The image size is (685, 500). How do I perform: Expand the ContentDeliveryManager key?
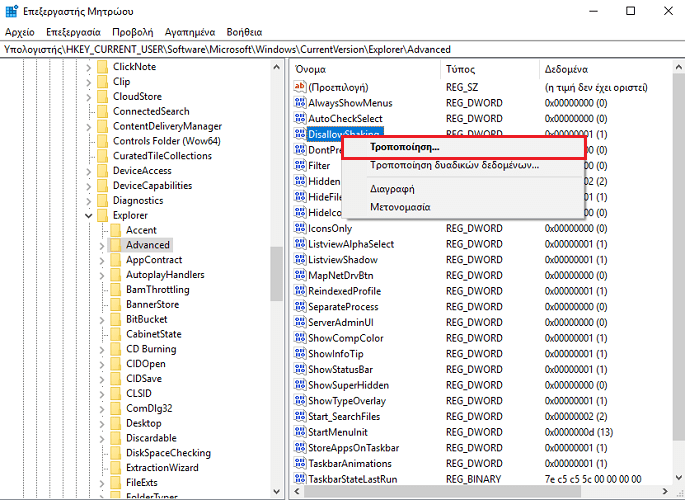89,127
